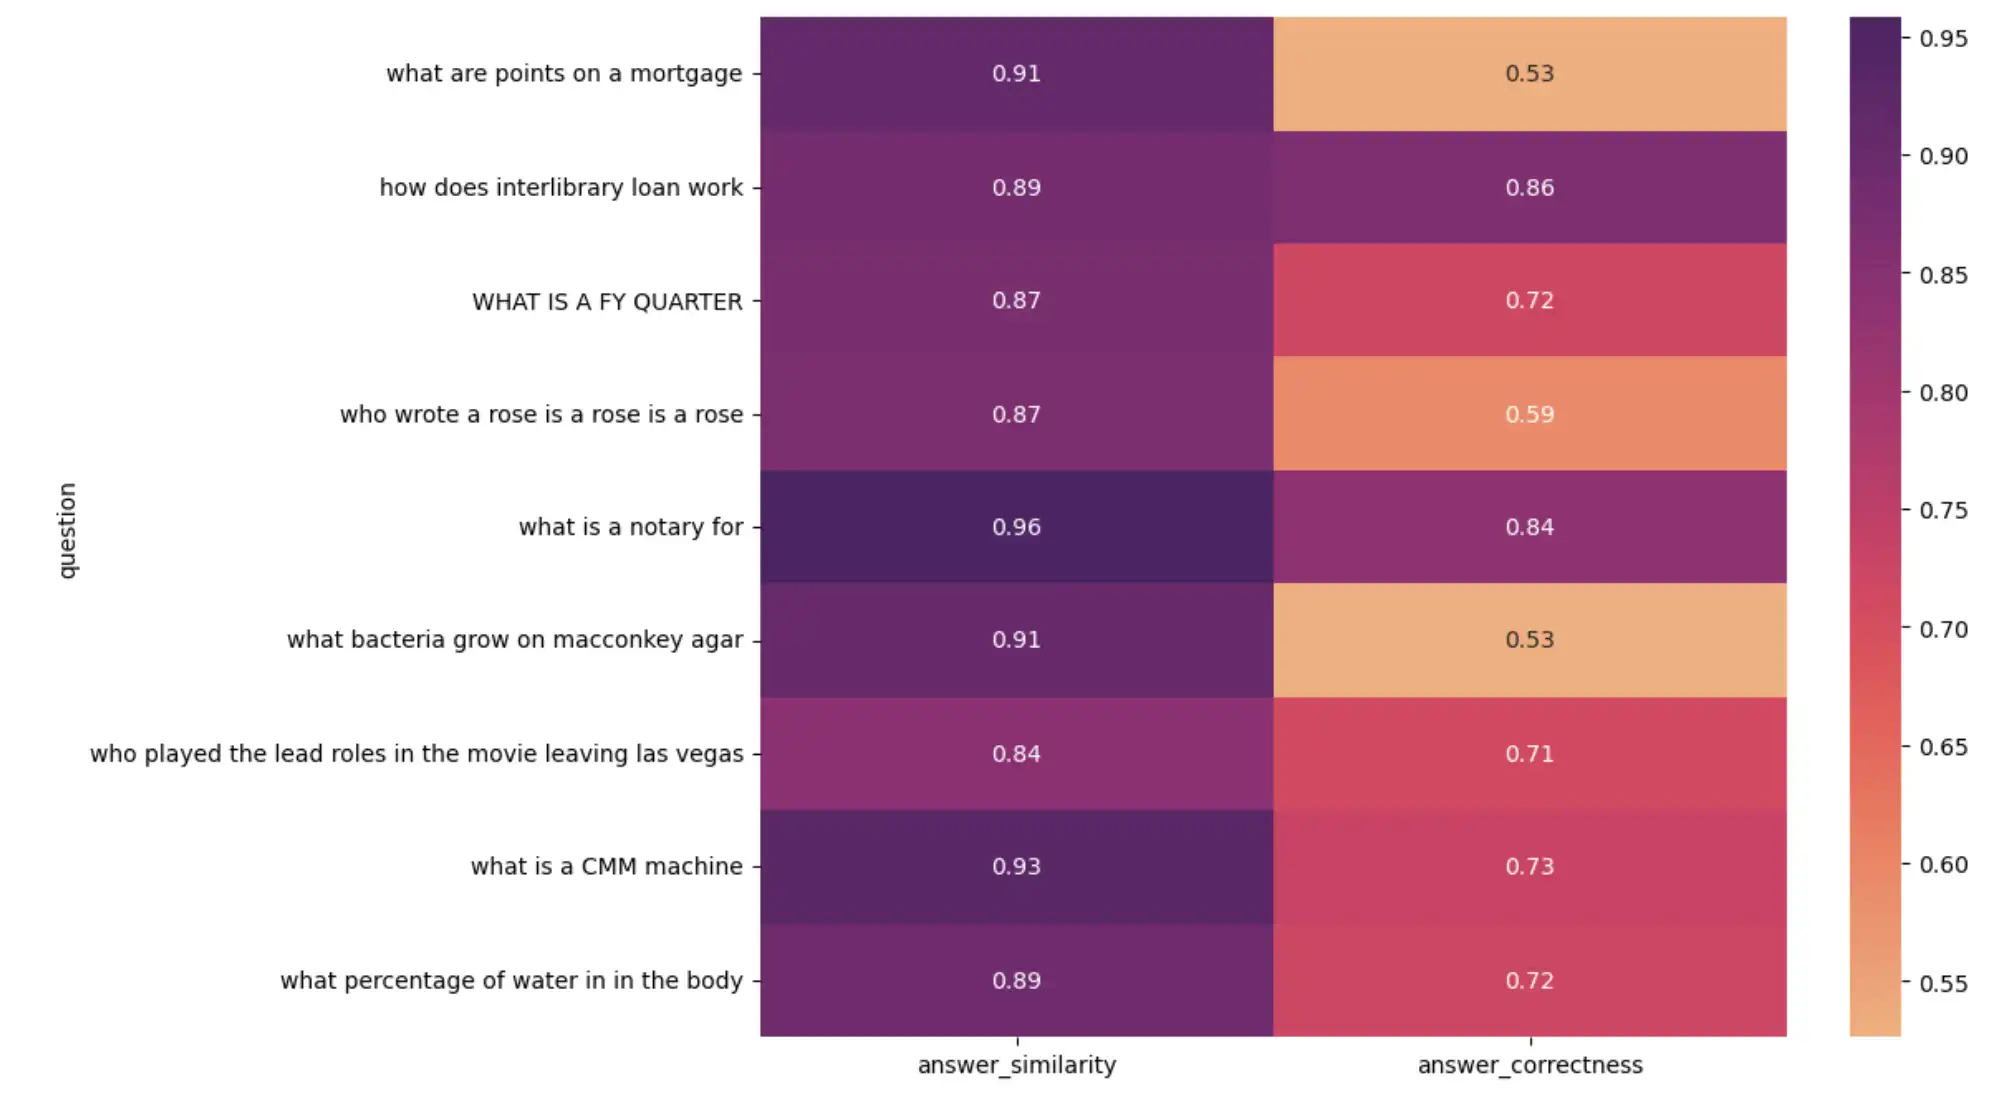Viewport: 1994px width, 1098px height.
Task: Click the color scale bar beside the heatmap
Action: click(x=1874, y=526)
